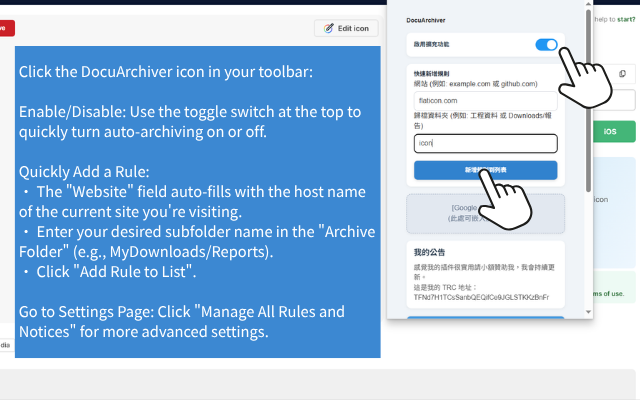Click the copy icon on the right
Image resolution: width=640 pixels, height=400 pixels.
click(x=622, y=73)
